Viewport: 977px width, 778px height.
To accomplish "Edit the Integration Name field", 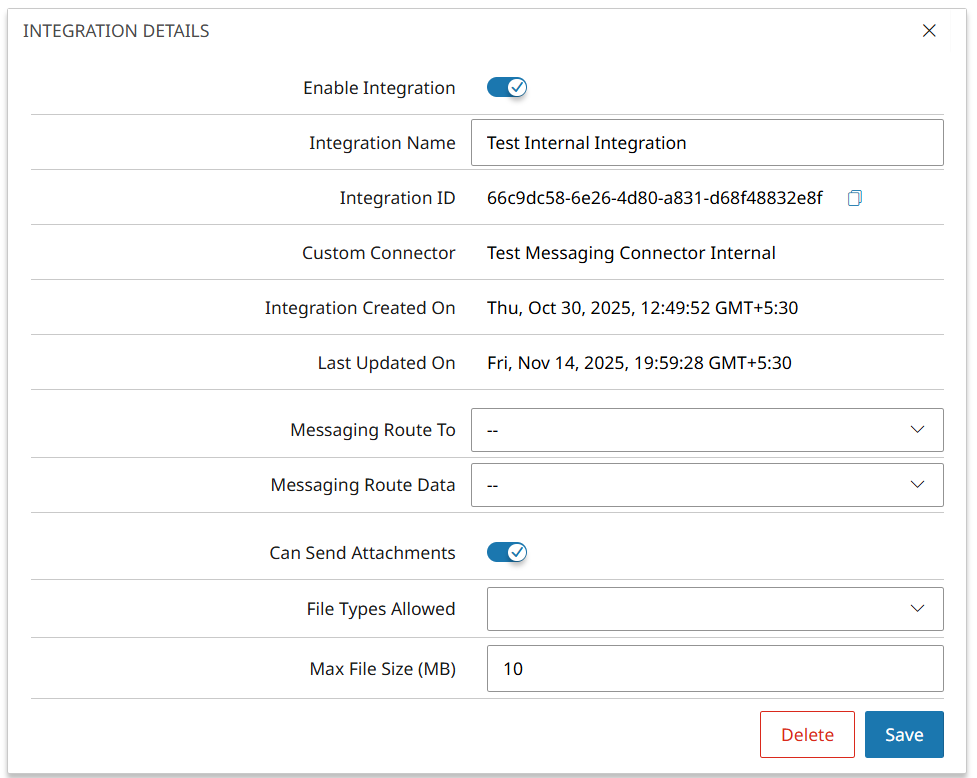I will [707, 143].
